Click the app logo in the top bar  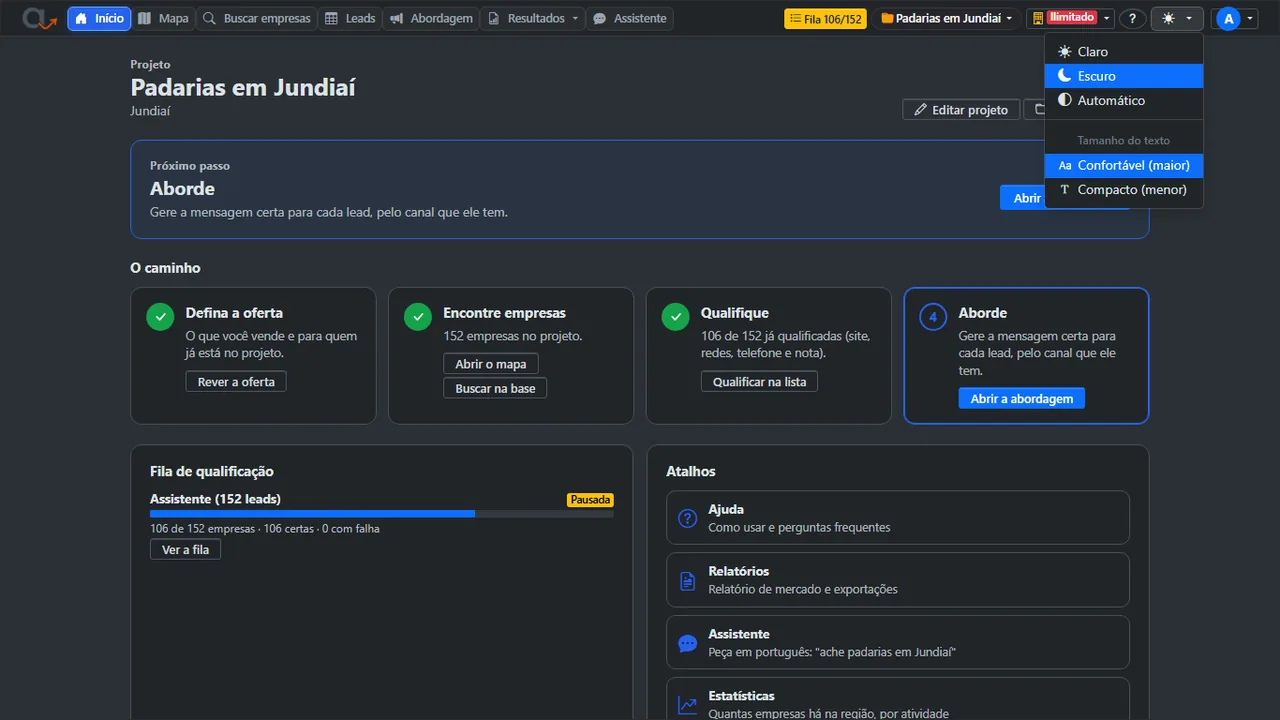pyautogui.click(x=40, y=18)
